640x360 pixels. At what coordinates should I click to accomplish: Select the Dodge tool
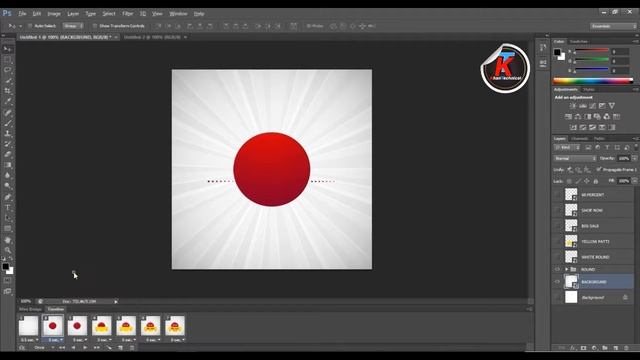tap(7, 186)
